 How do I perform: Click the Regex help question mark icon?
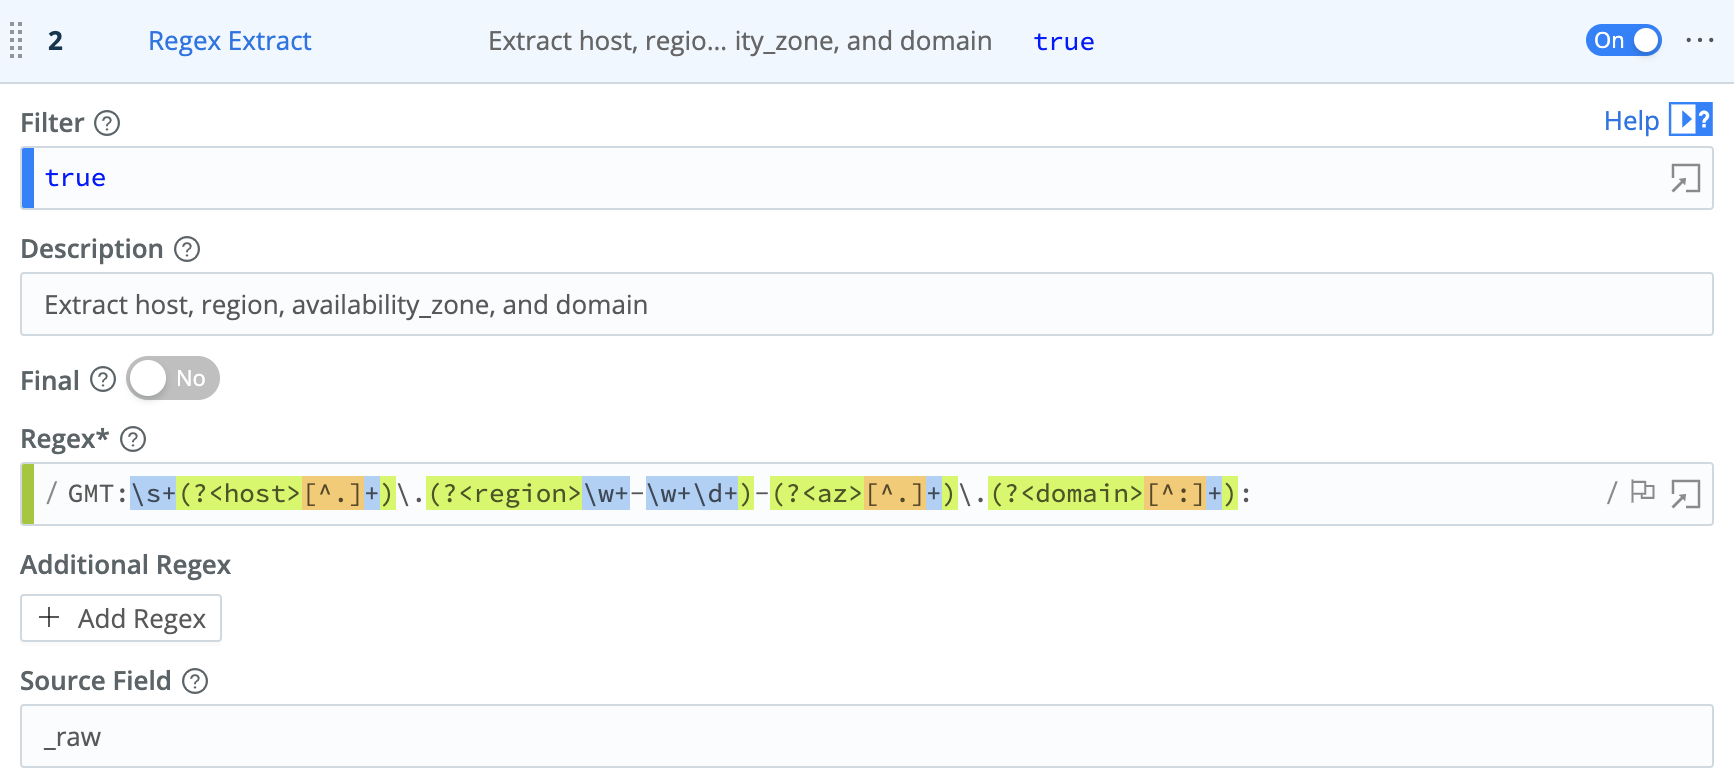(133, 439)
